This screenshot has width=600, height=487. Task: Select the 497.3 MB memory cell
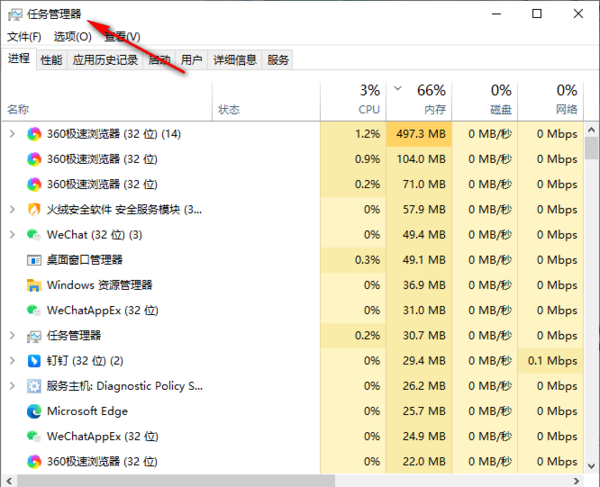419,134
